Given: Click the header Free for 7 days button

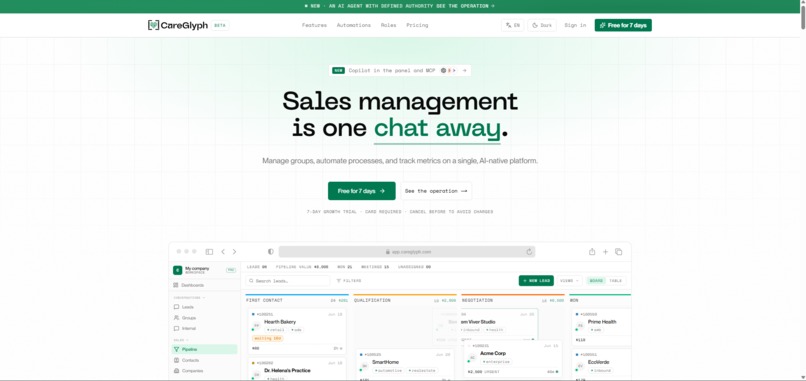Looking at the screenshot, I should coord(623,25).
